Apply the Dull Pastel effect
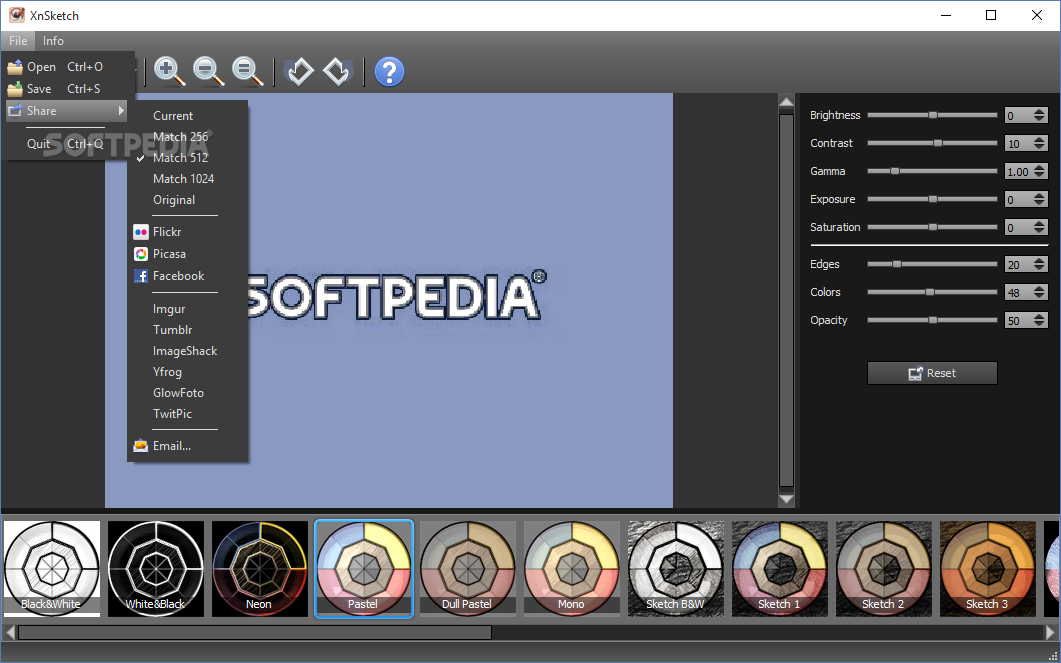Screen dimensions: 1061x663 (468, 568)
